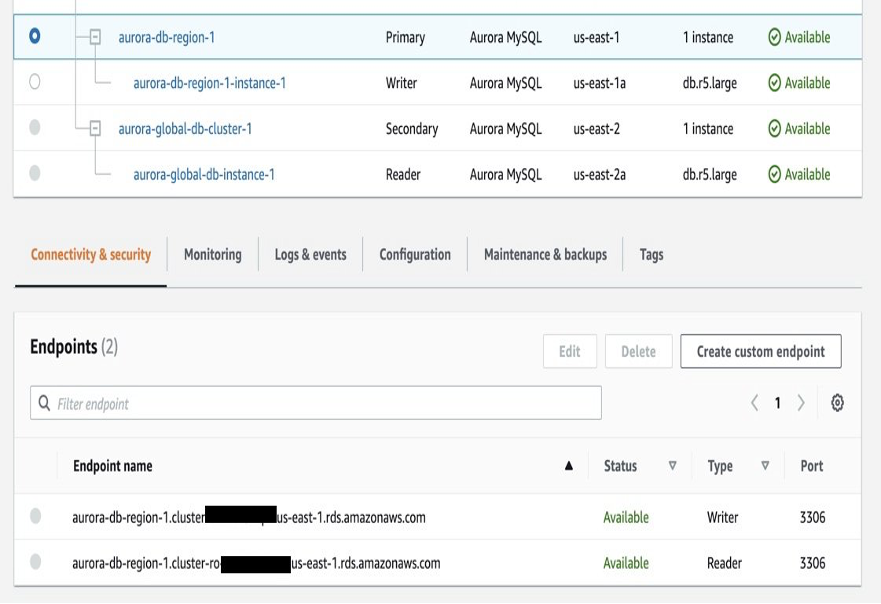Image resolution: width=881 pixels, height=604 pixels.
Task: Click the Primary role cell
Action: (x=405, y=38)
